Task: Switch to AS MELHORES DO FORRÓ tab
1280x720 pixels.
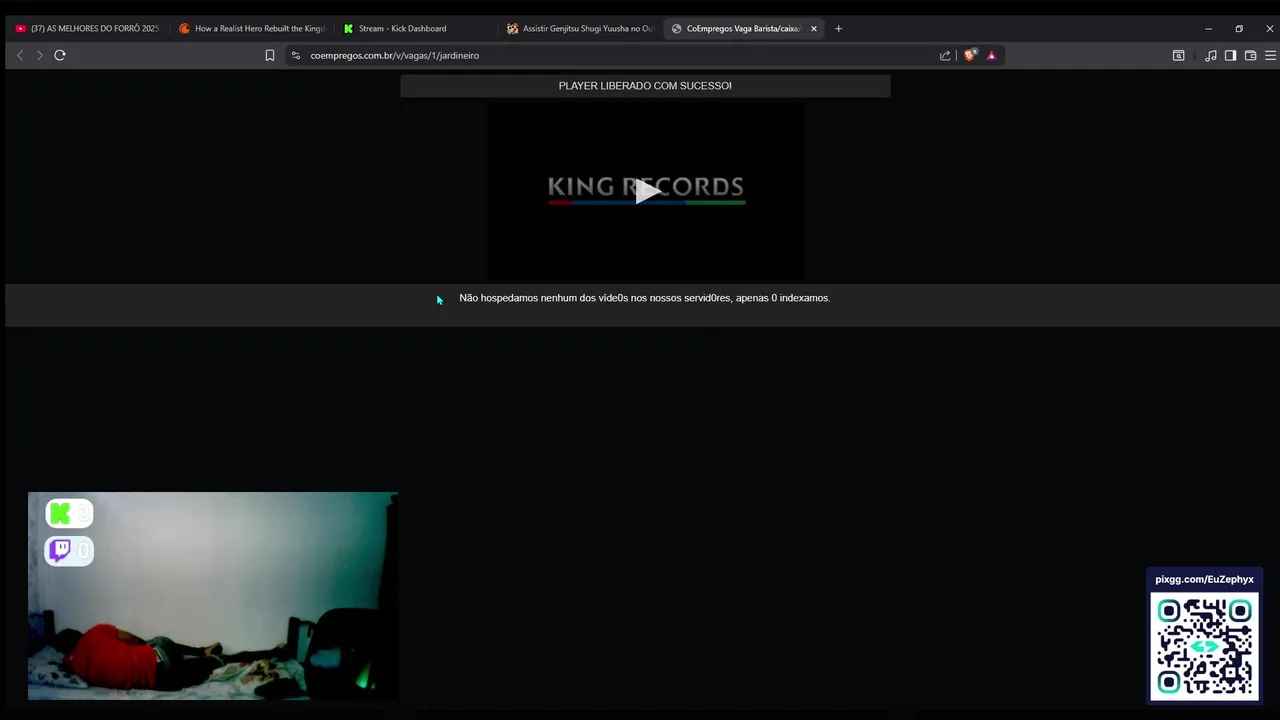Action: click(x=87, y=28)
